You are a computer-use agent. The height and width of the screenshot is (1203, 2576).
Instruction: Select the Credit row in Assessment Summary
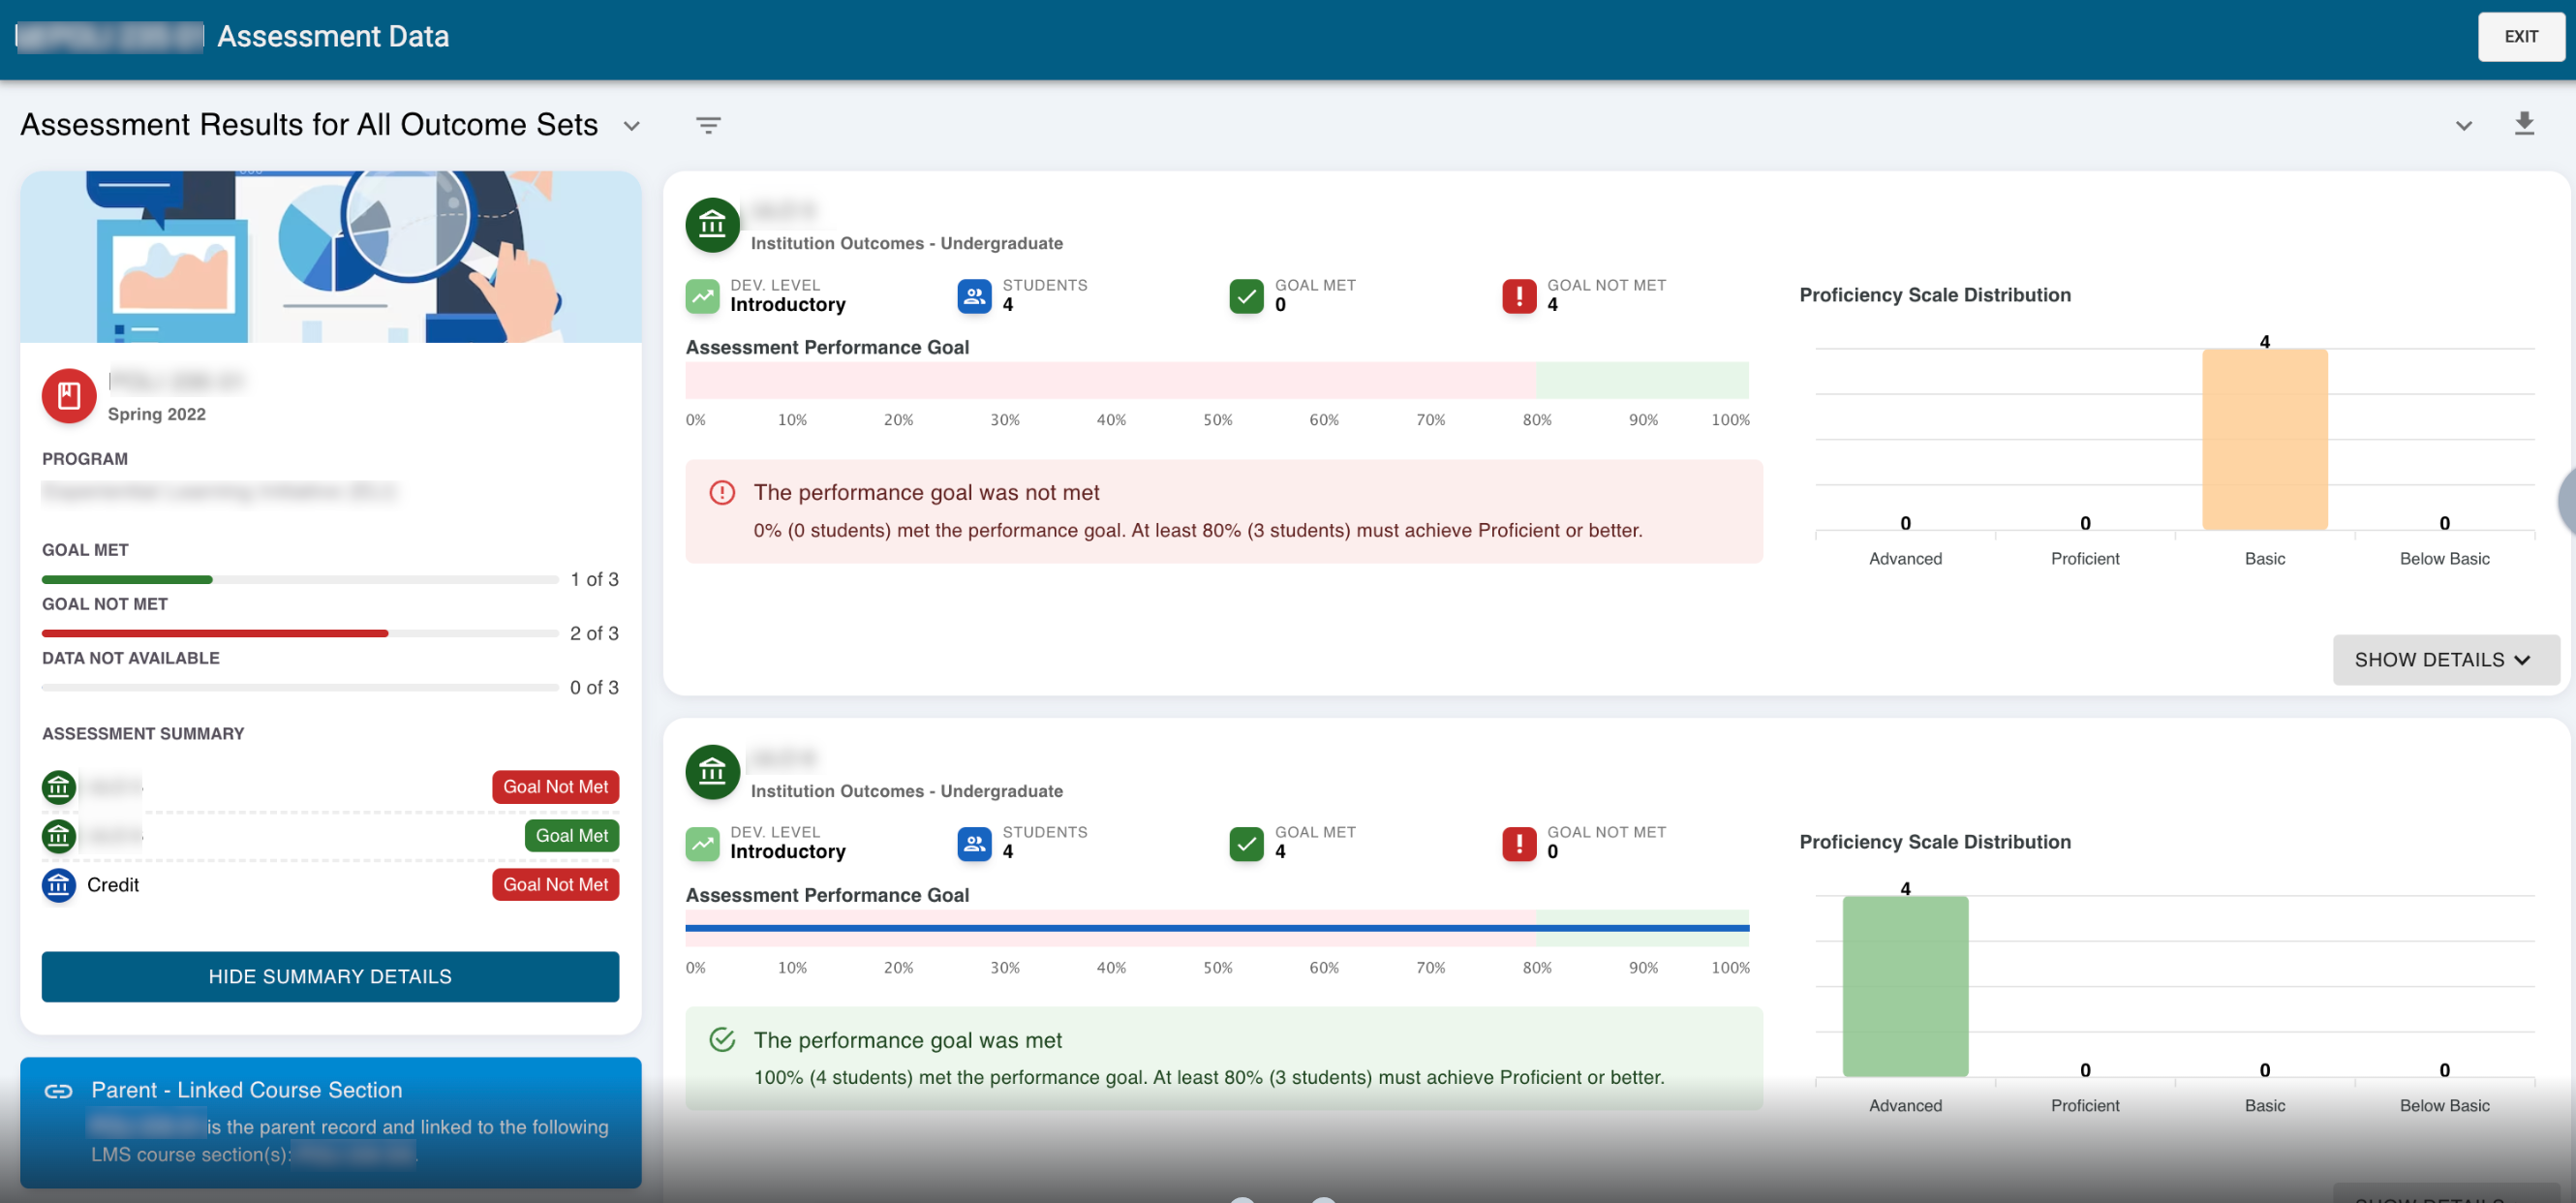[x=113, y=884]
